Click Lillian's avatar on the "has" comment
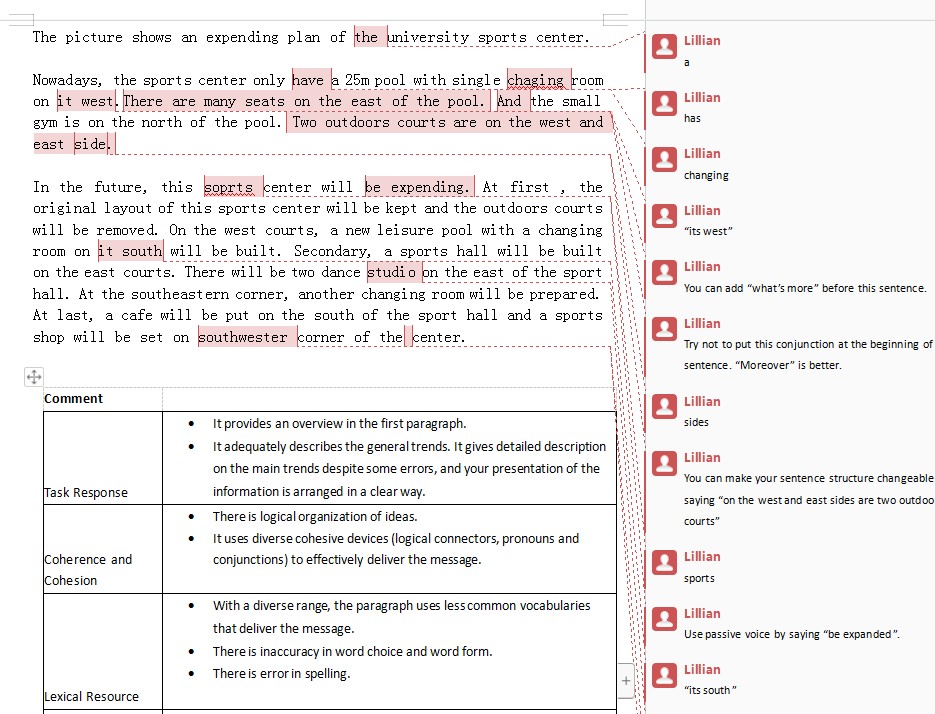The height and width of the screenshot is (714, 935). coord(664,103)
